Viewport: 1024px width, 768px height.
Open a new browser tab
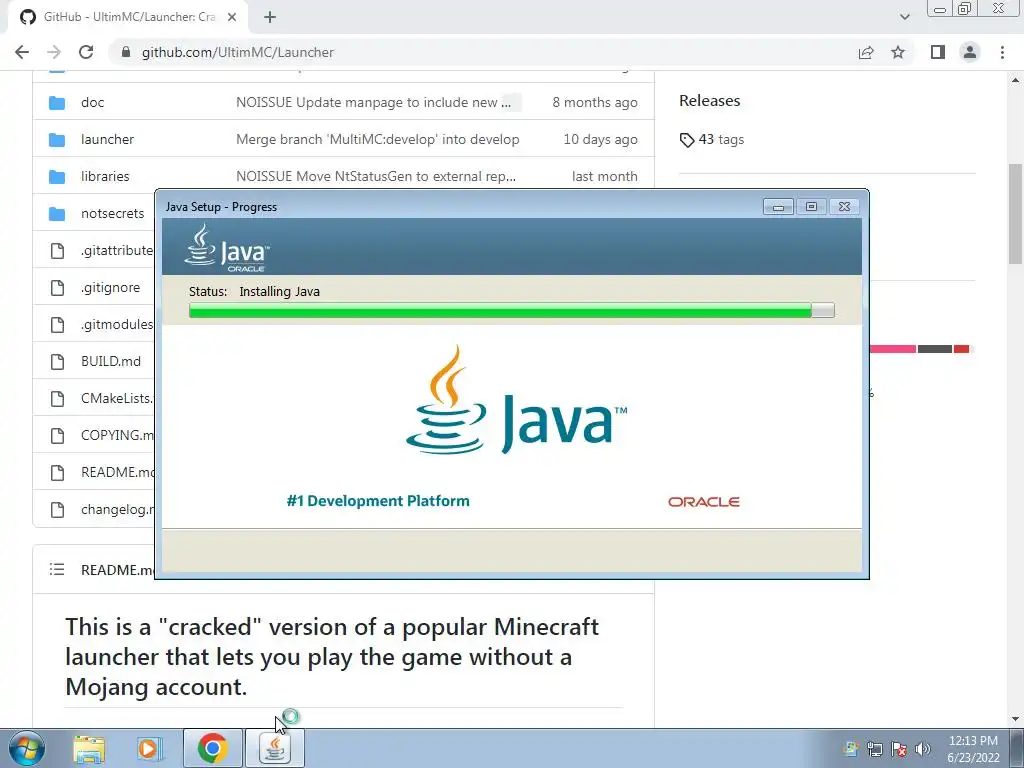click(x=270, y=18)
